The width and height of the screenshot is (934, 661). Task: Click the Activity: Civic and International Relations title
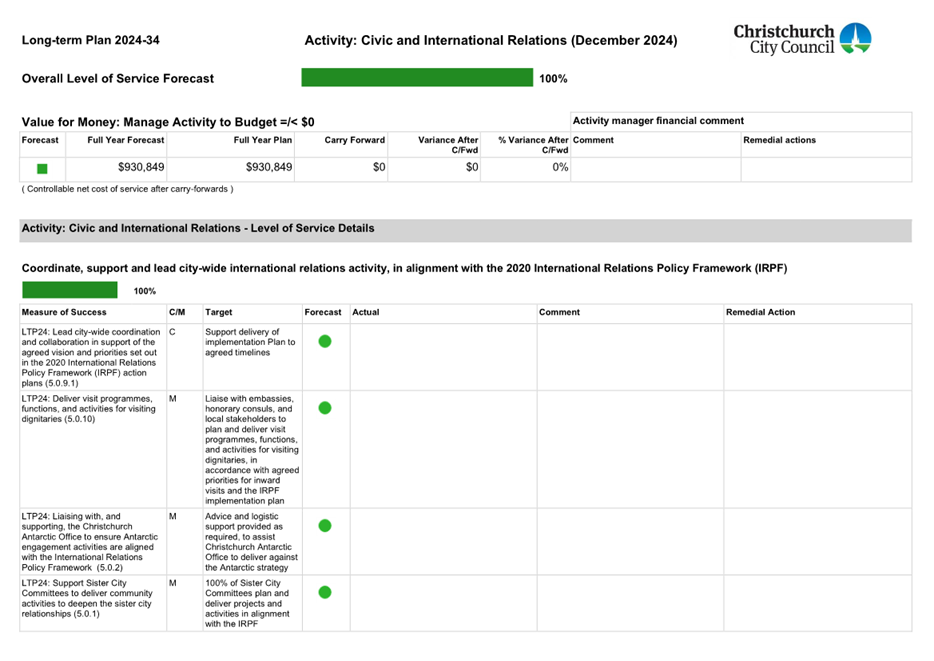(490, 41)
